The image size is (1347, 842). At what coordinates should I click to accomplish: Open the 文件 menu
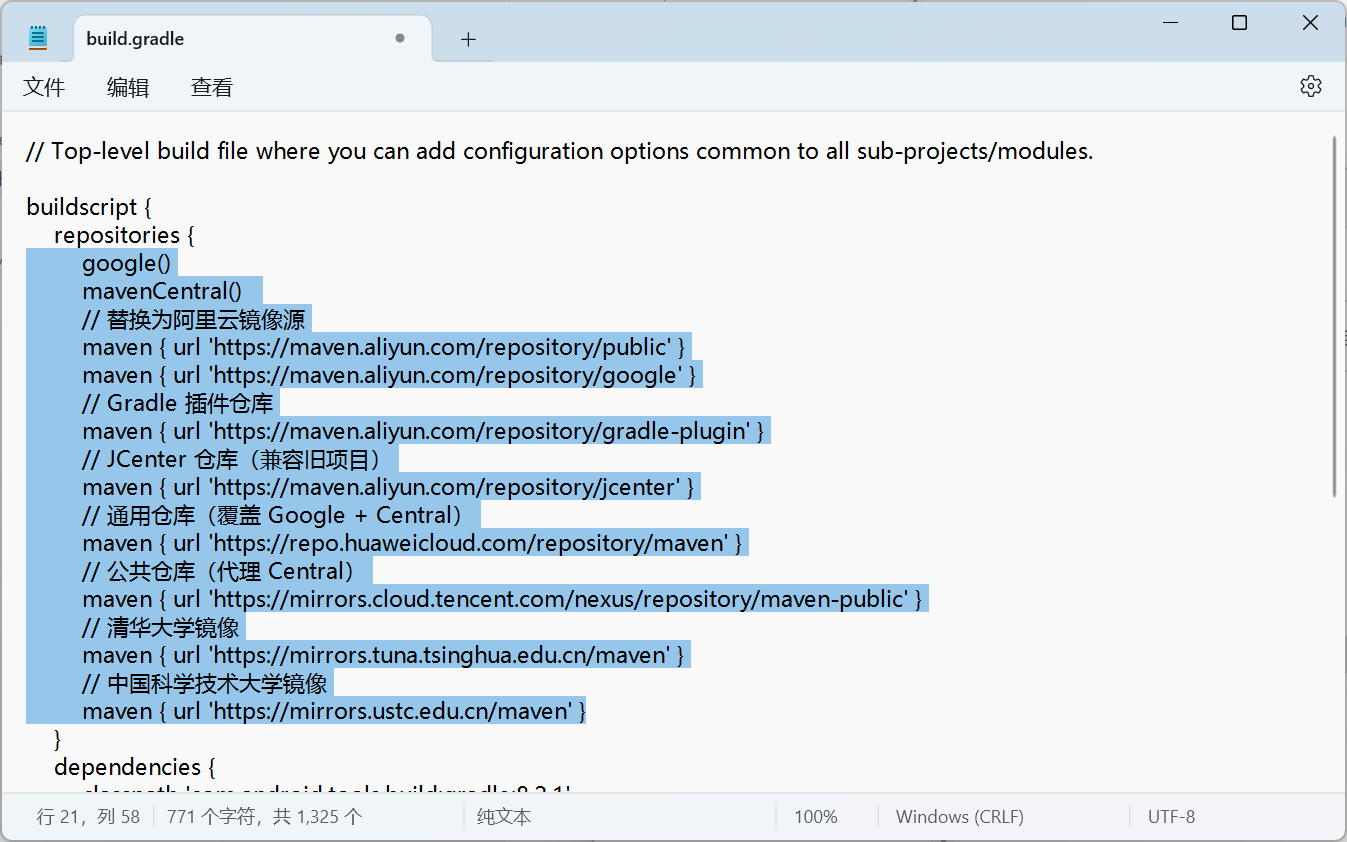click(44, 87)
